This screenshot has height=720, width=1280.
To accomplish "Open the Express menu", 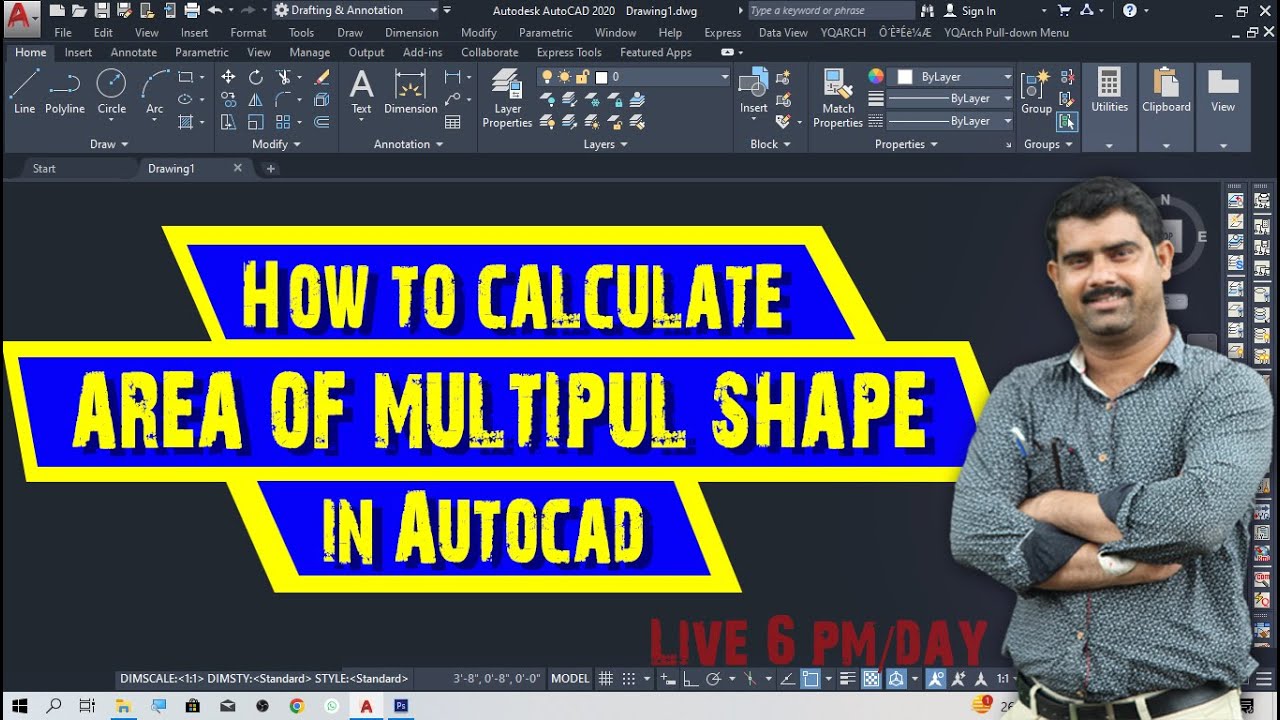I will [722, 32].
